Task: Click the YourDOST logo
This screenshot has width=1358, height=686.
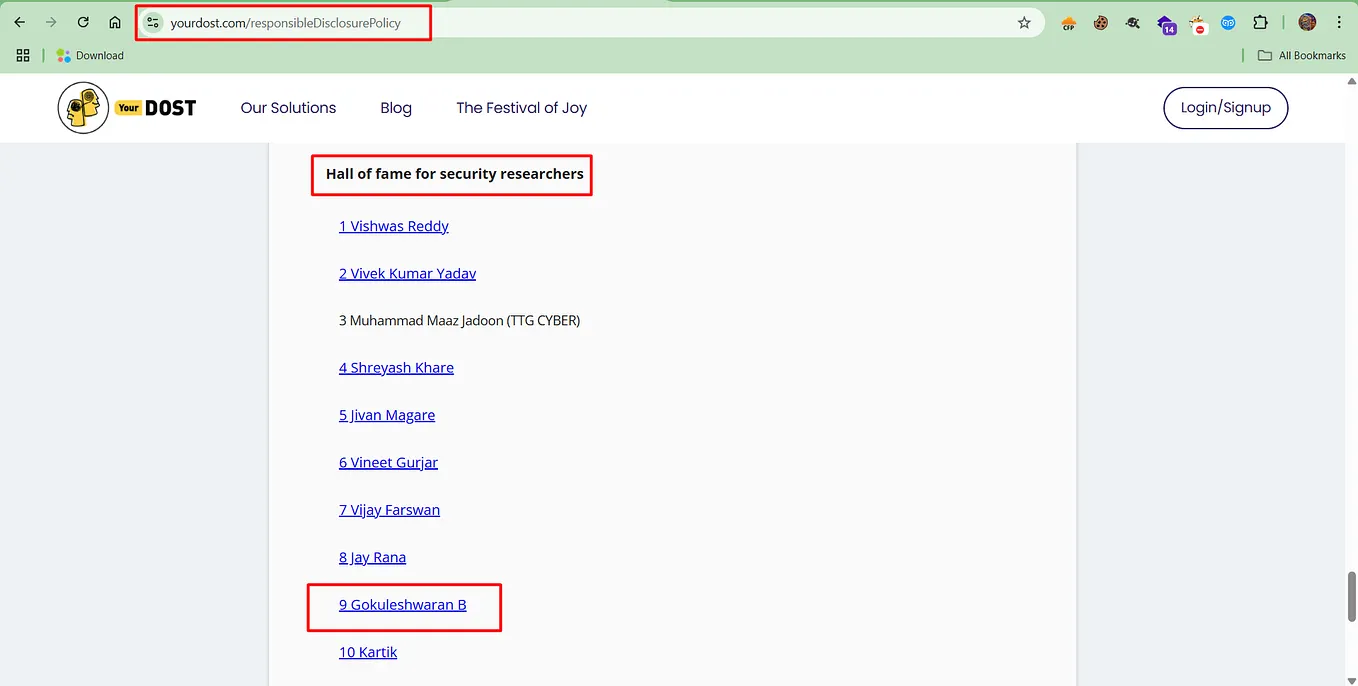Action: [127, 107]
